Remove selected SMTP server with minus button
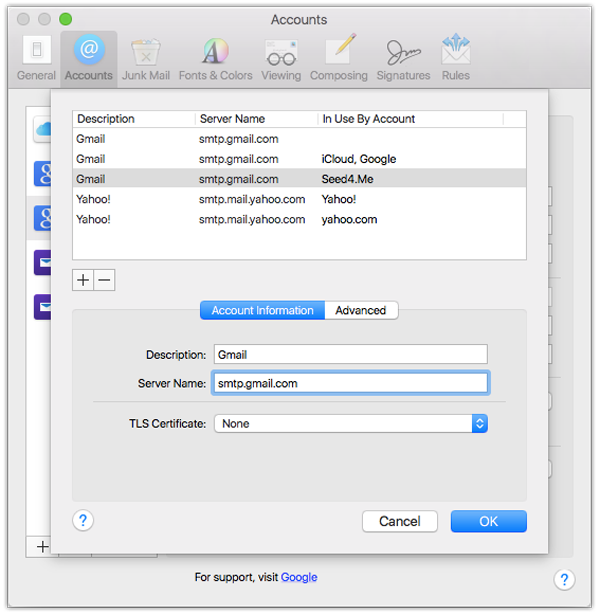600x615 pixels. [x=104, y=280]
